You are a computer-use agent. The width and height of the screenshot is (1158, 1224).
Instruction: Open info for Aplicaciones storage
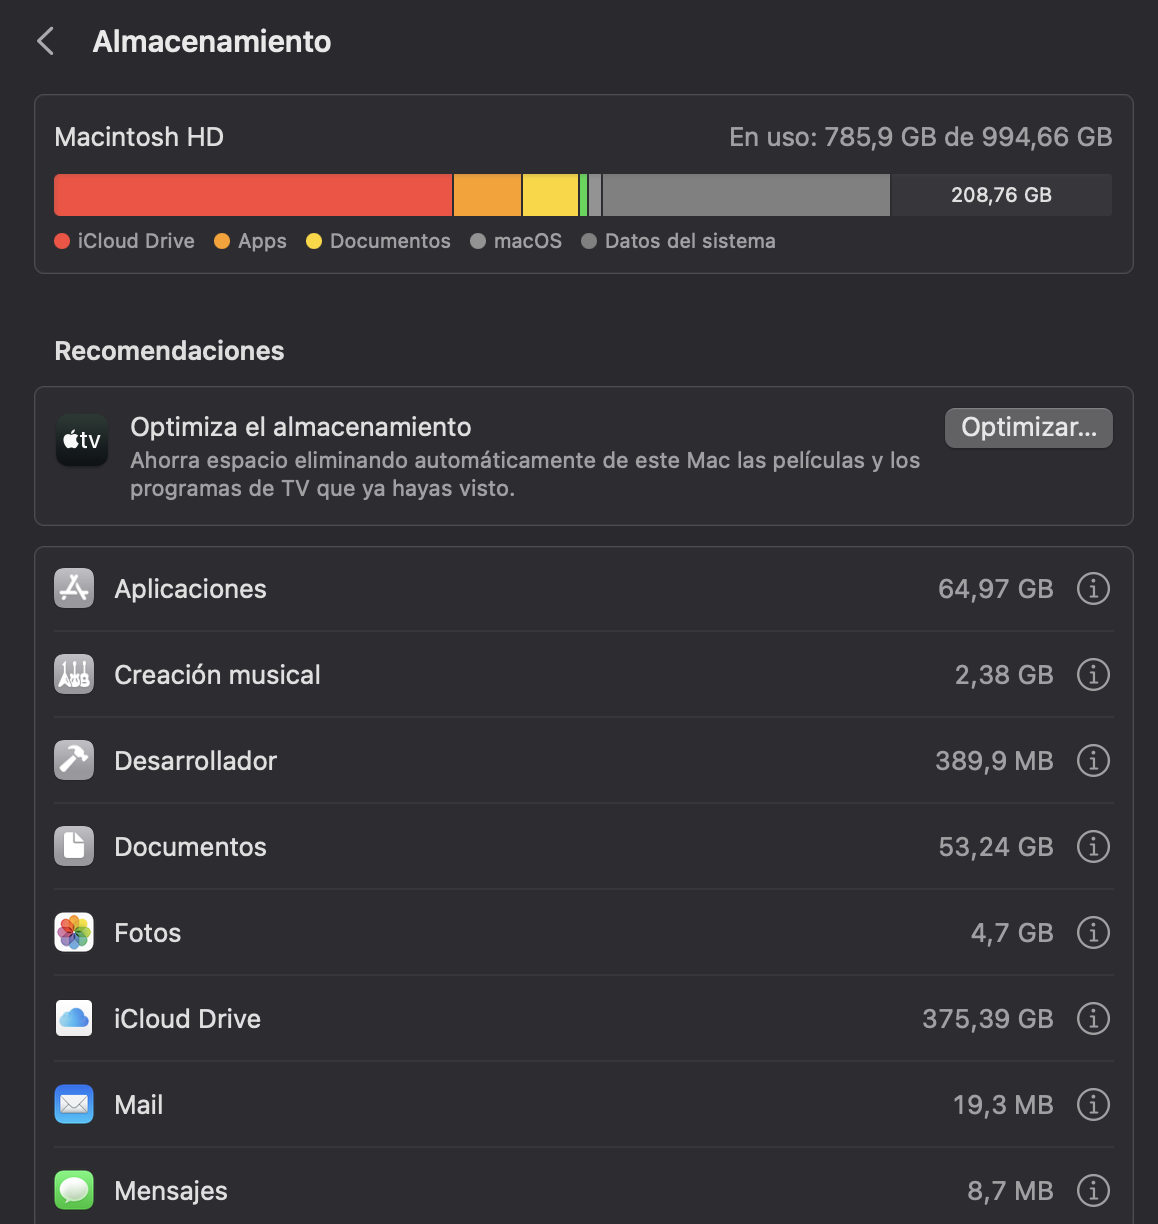pos(1093,589)
